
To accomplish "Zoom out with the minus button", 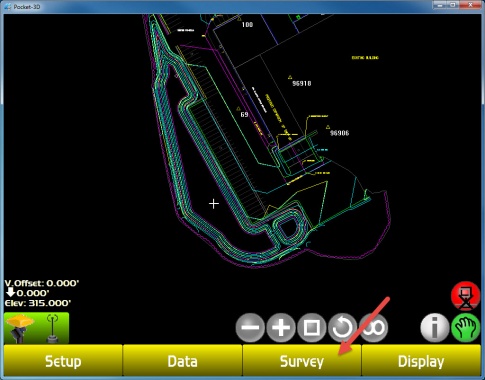I will [250, 328].
